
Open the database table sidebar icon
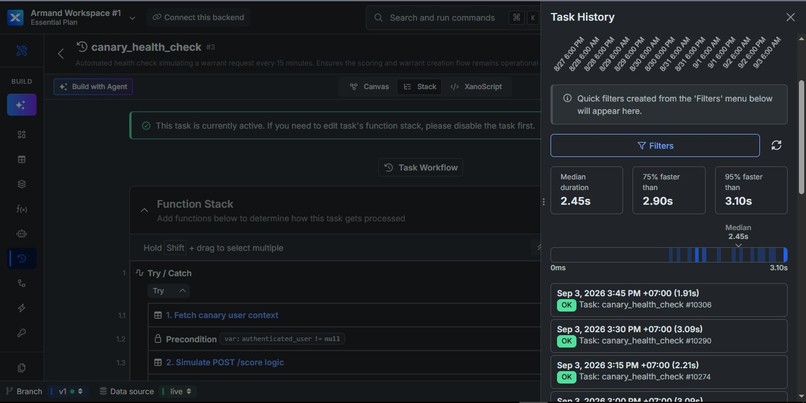pos(22,159)
